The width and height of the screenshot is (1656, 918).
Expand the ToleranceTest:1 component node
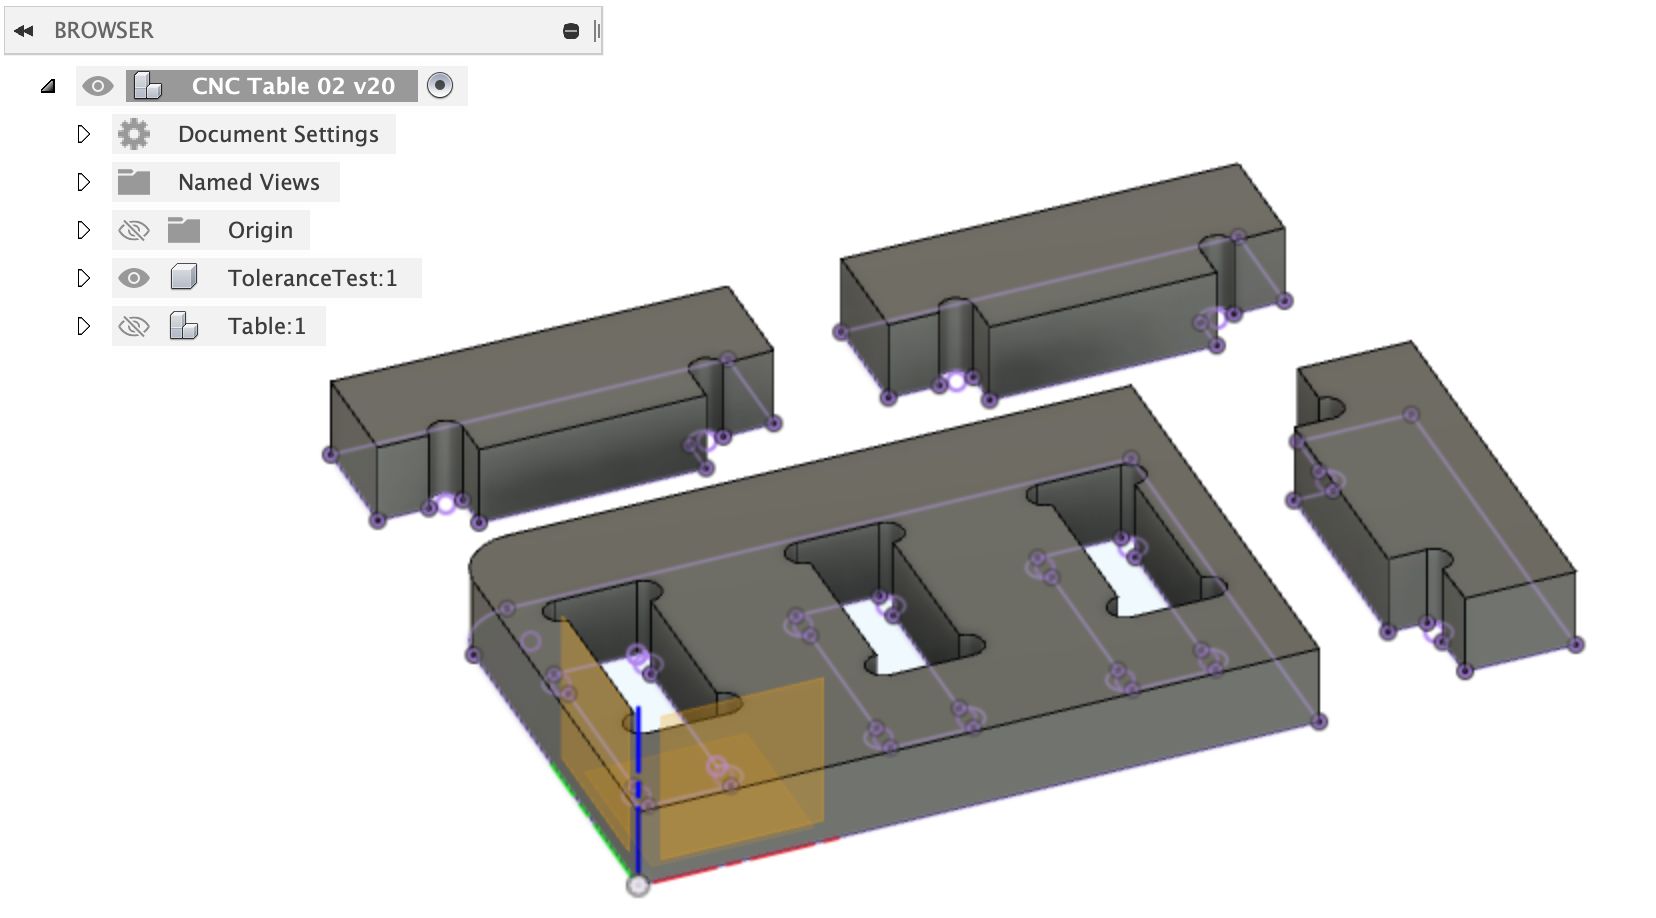[84, 277]
